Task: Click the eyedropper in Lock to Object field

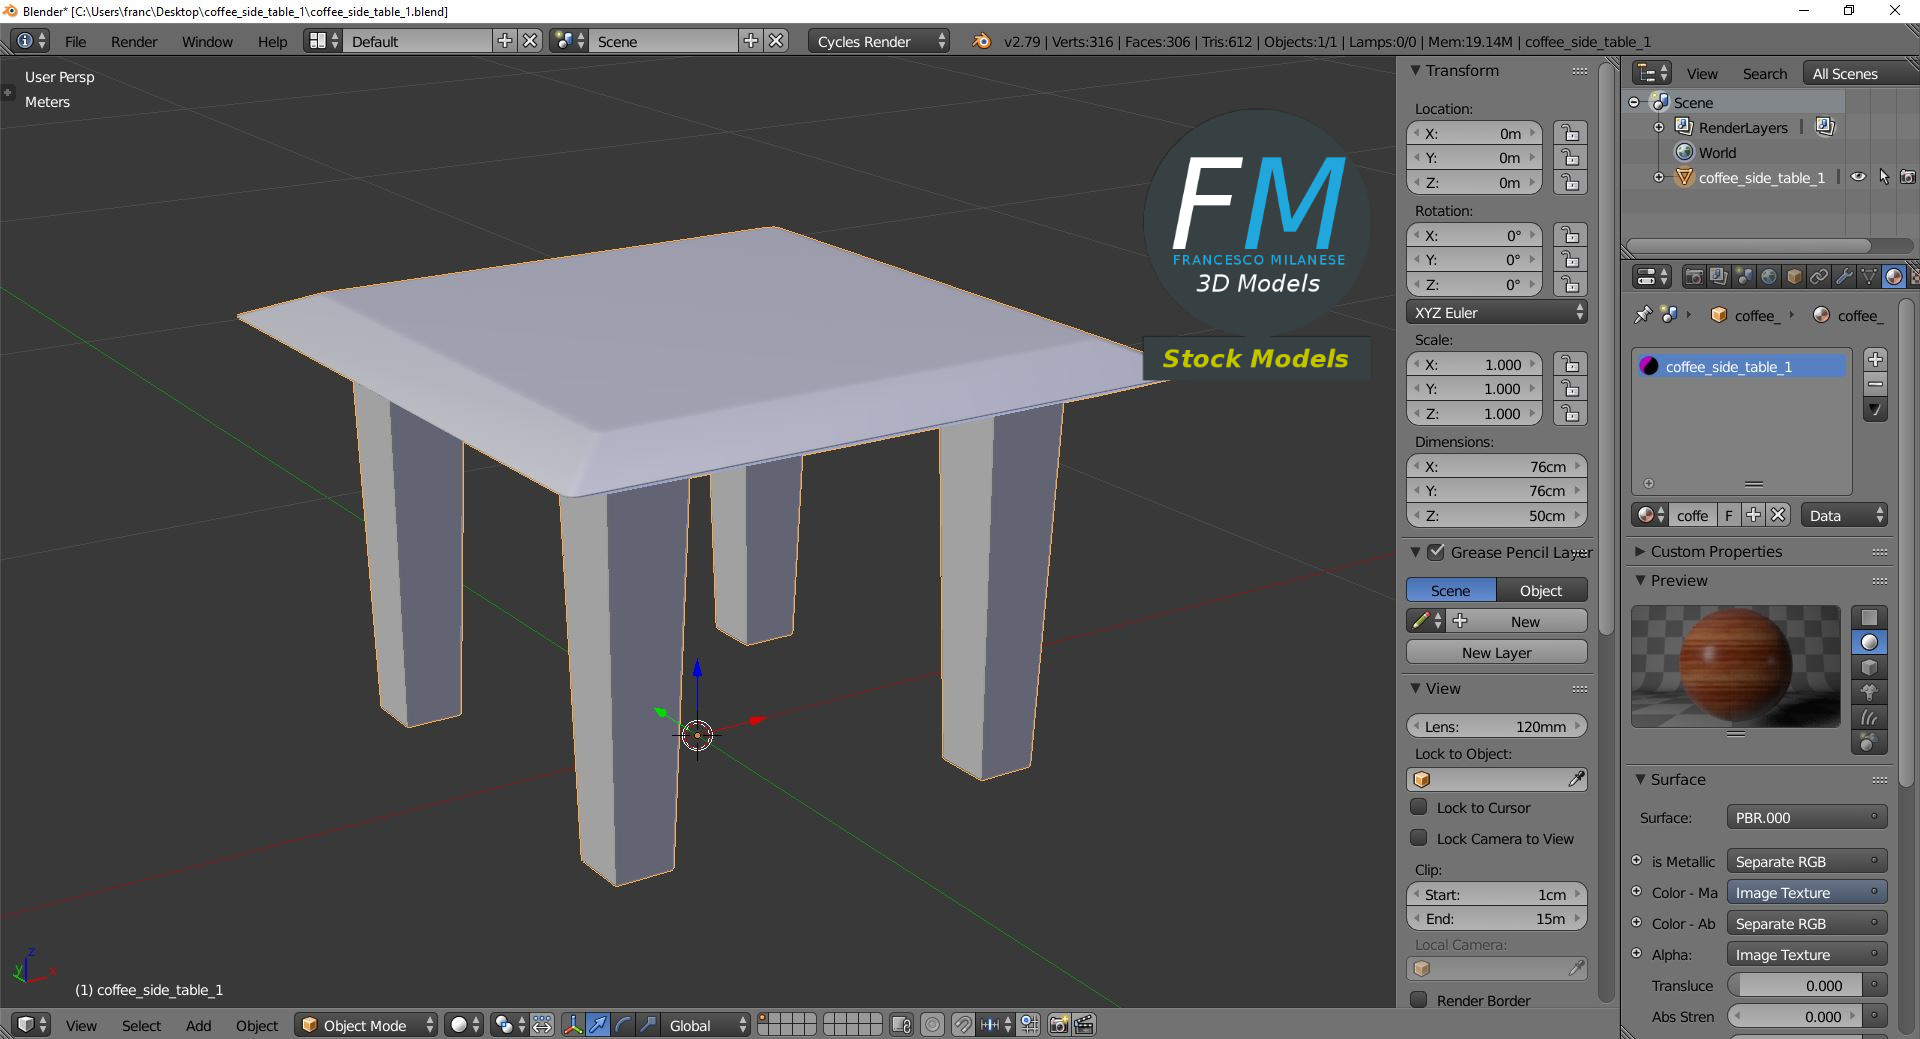Action: coord(1576,779)
